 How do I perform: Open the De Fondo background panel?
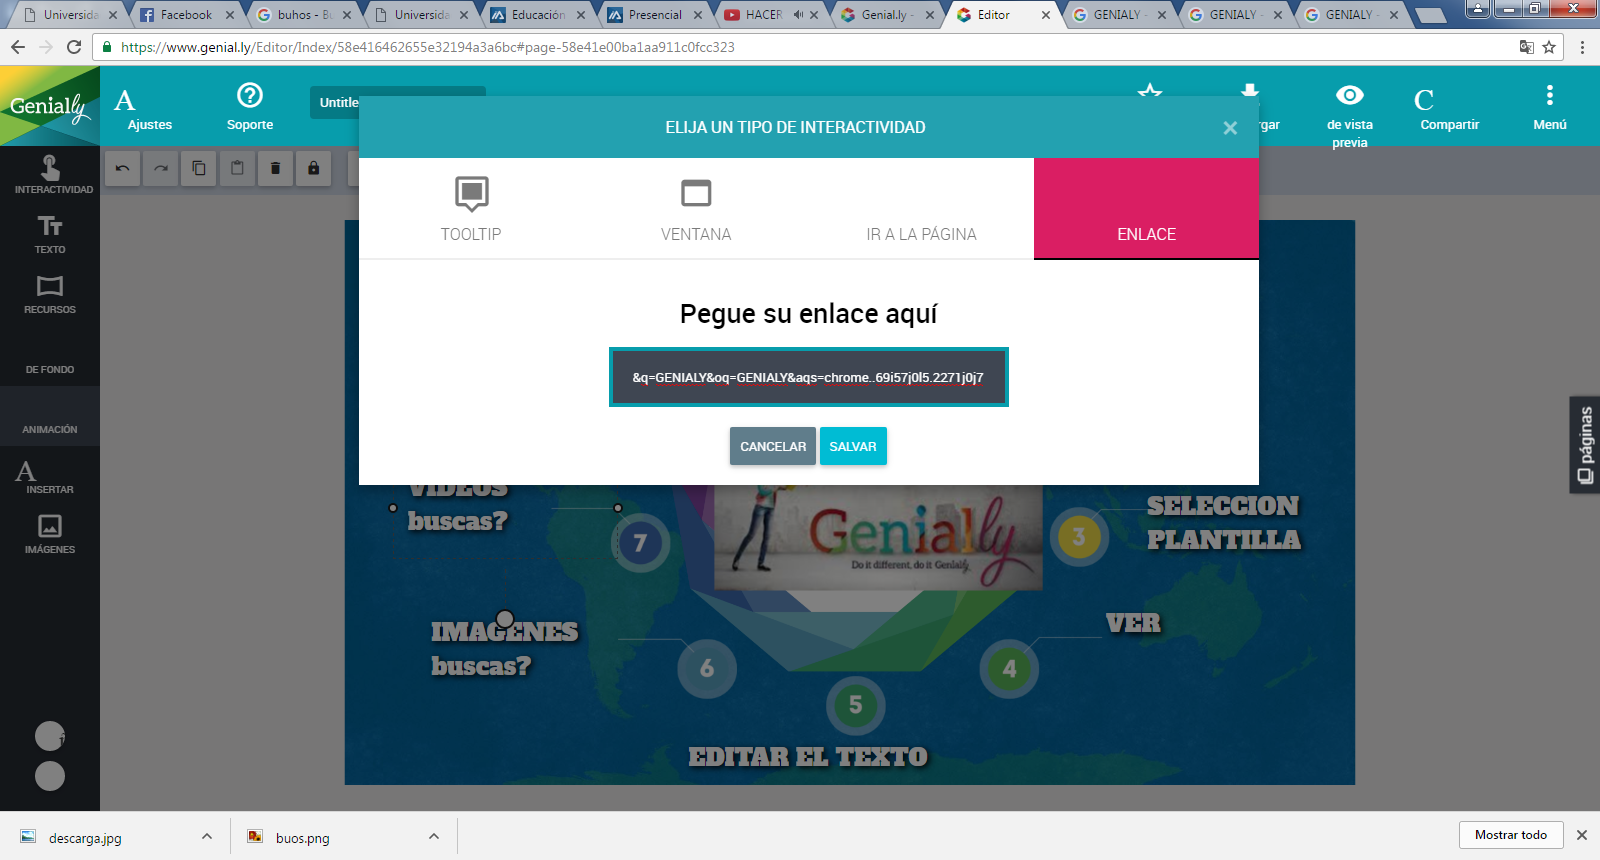click(50, 356)
